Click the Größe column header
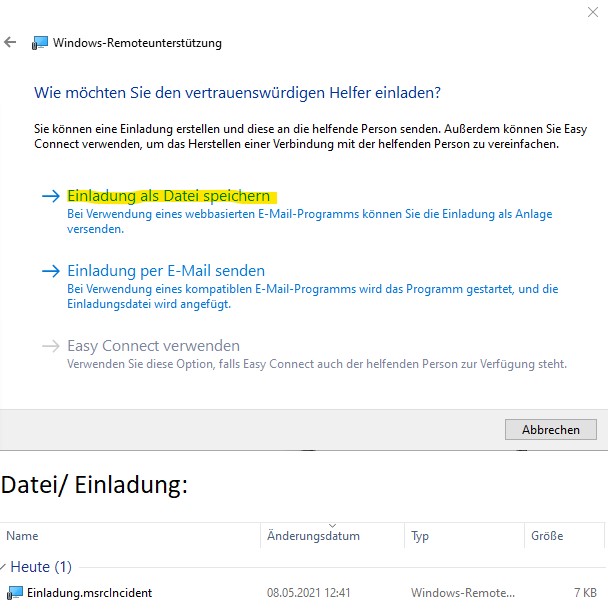The image size is (613, 611). pos(547,536)
